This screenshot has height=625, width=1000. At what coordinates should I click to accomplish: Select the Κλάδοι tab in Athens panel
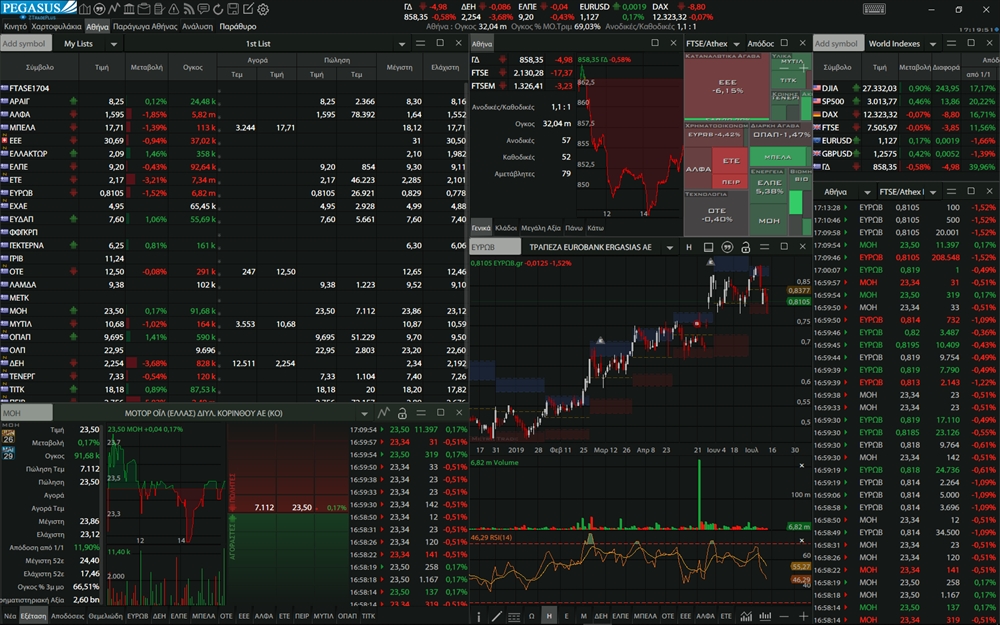506,228
